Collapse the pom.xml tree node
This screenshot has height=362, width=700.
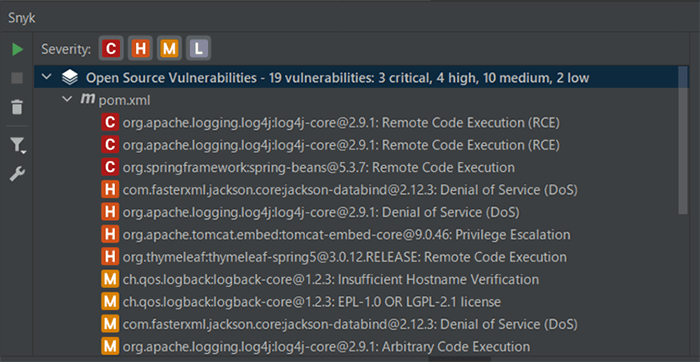click(x=67, y=98)
